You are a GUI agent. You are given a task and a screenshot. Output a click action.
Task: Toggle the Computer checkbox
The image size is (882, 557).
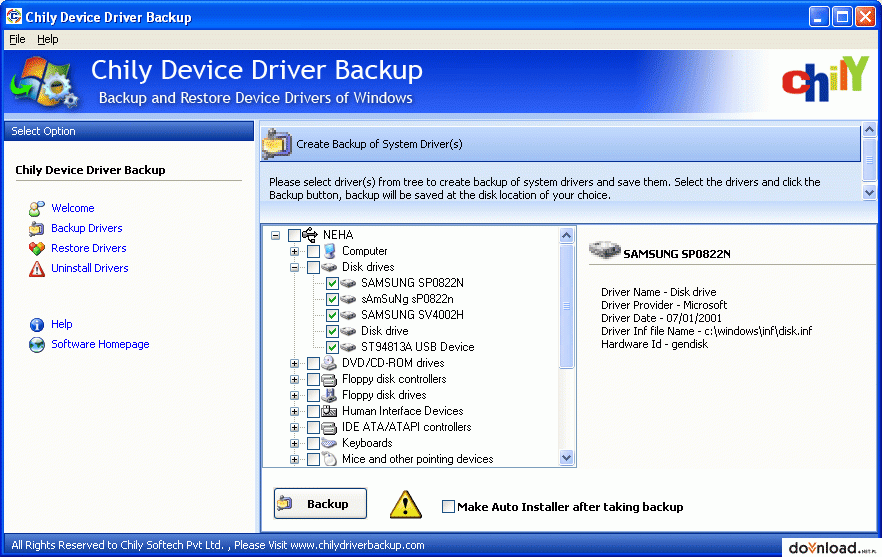coord(313,251)
